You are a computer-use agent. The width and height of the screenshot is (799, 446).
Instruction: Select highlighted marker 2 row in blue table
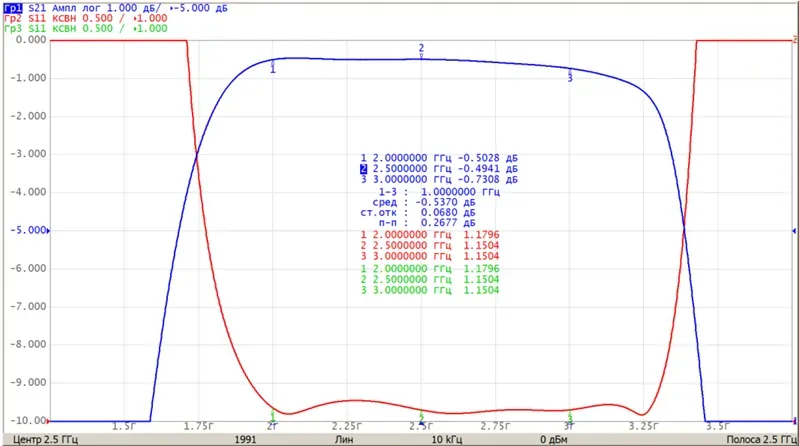click(x=439, y=169)
